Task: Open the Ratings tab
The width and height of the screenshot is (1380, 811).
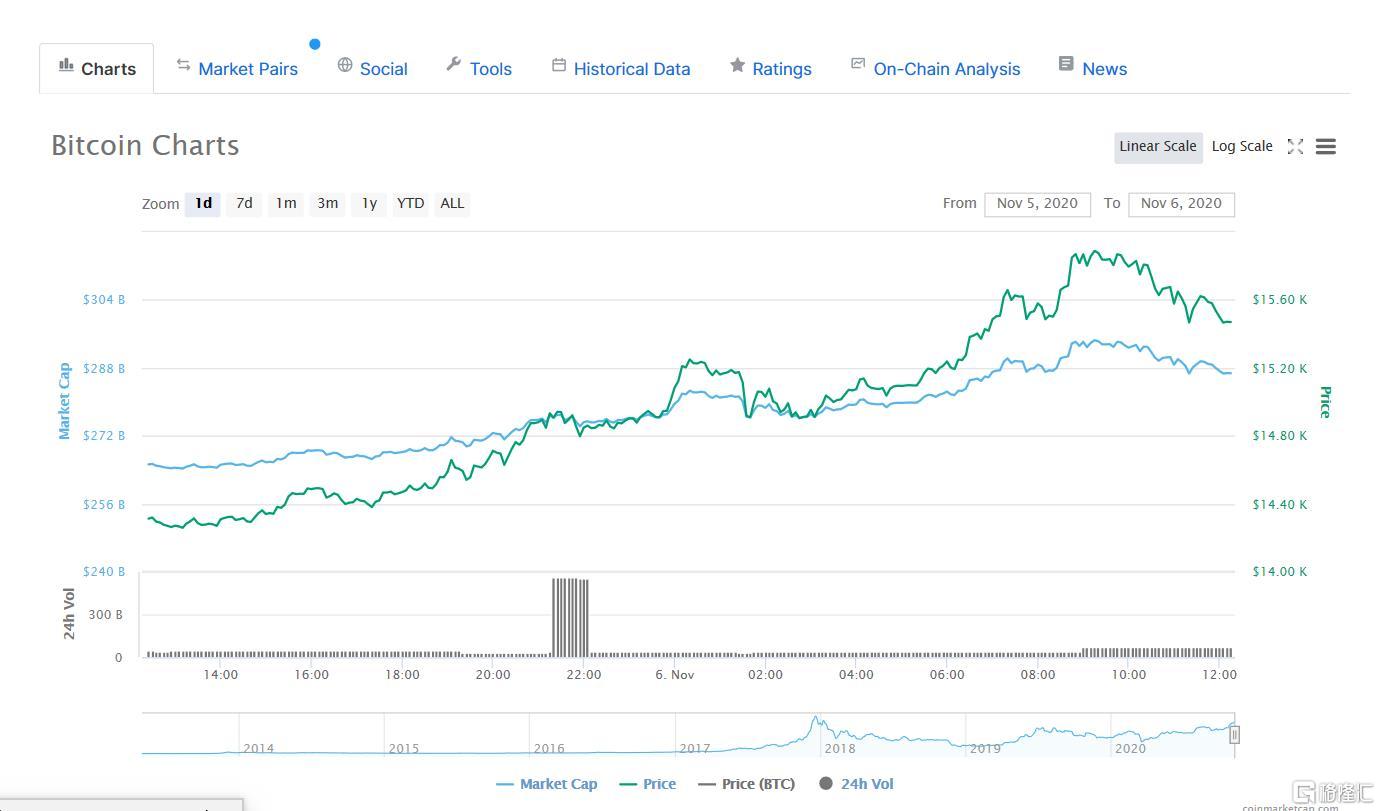Action: pos(782,69)
